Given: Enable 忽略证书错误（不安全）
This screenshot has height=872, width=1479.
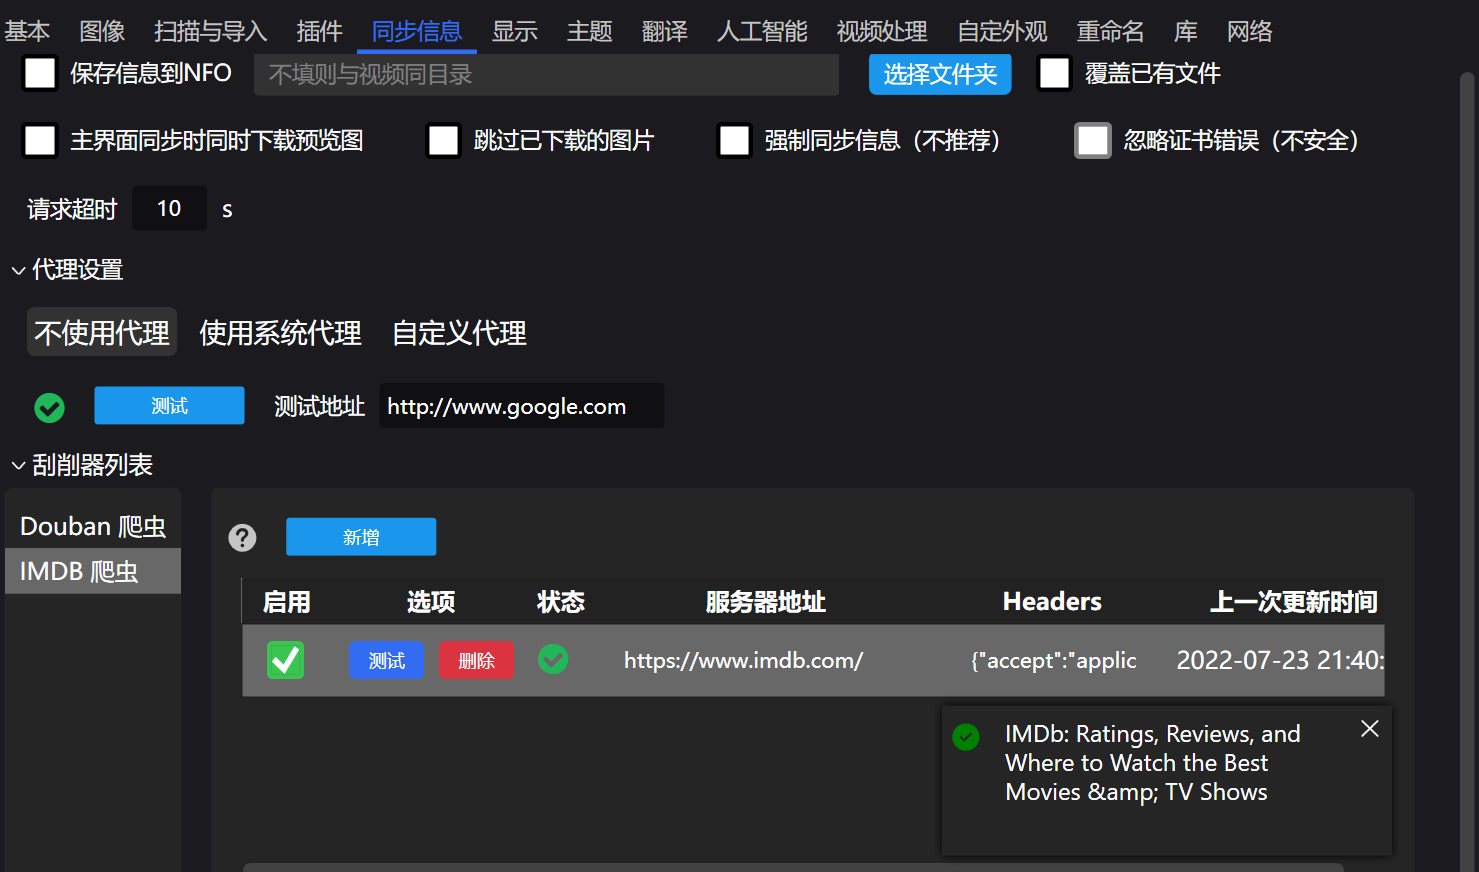Looking at the screenshot, I should click(x=1093, y=140).
